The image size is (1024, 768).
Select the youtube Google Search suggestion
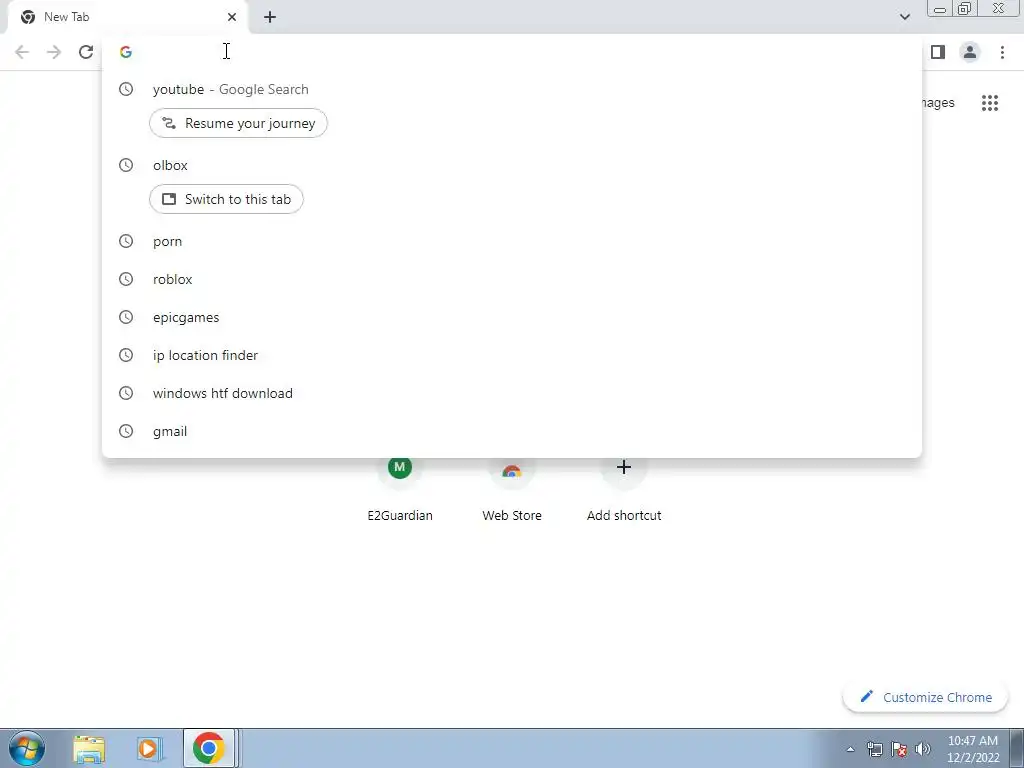[x=512, y=89]
